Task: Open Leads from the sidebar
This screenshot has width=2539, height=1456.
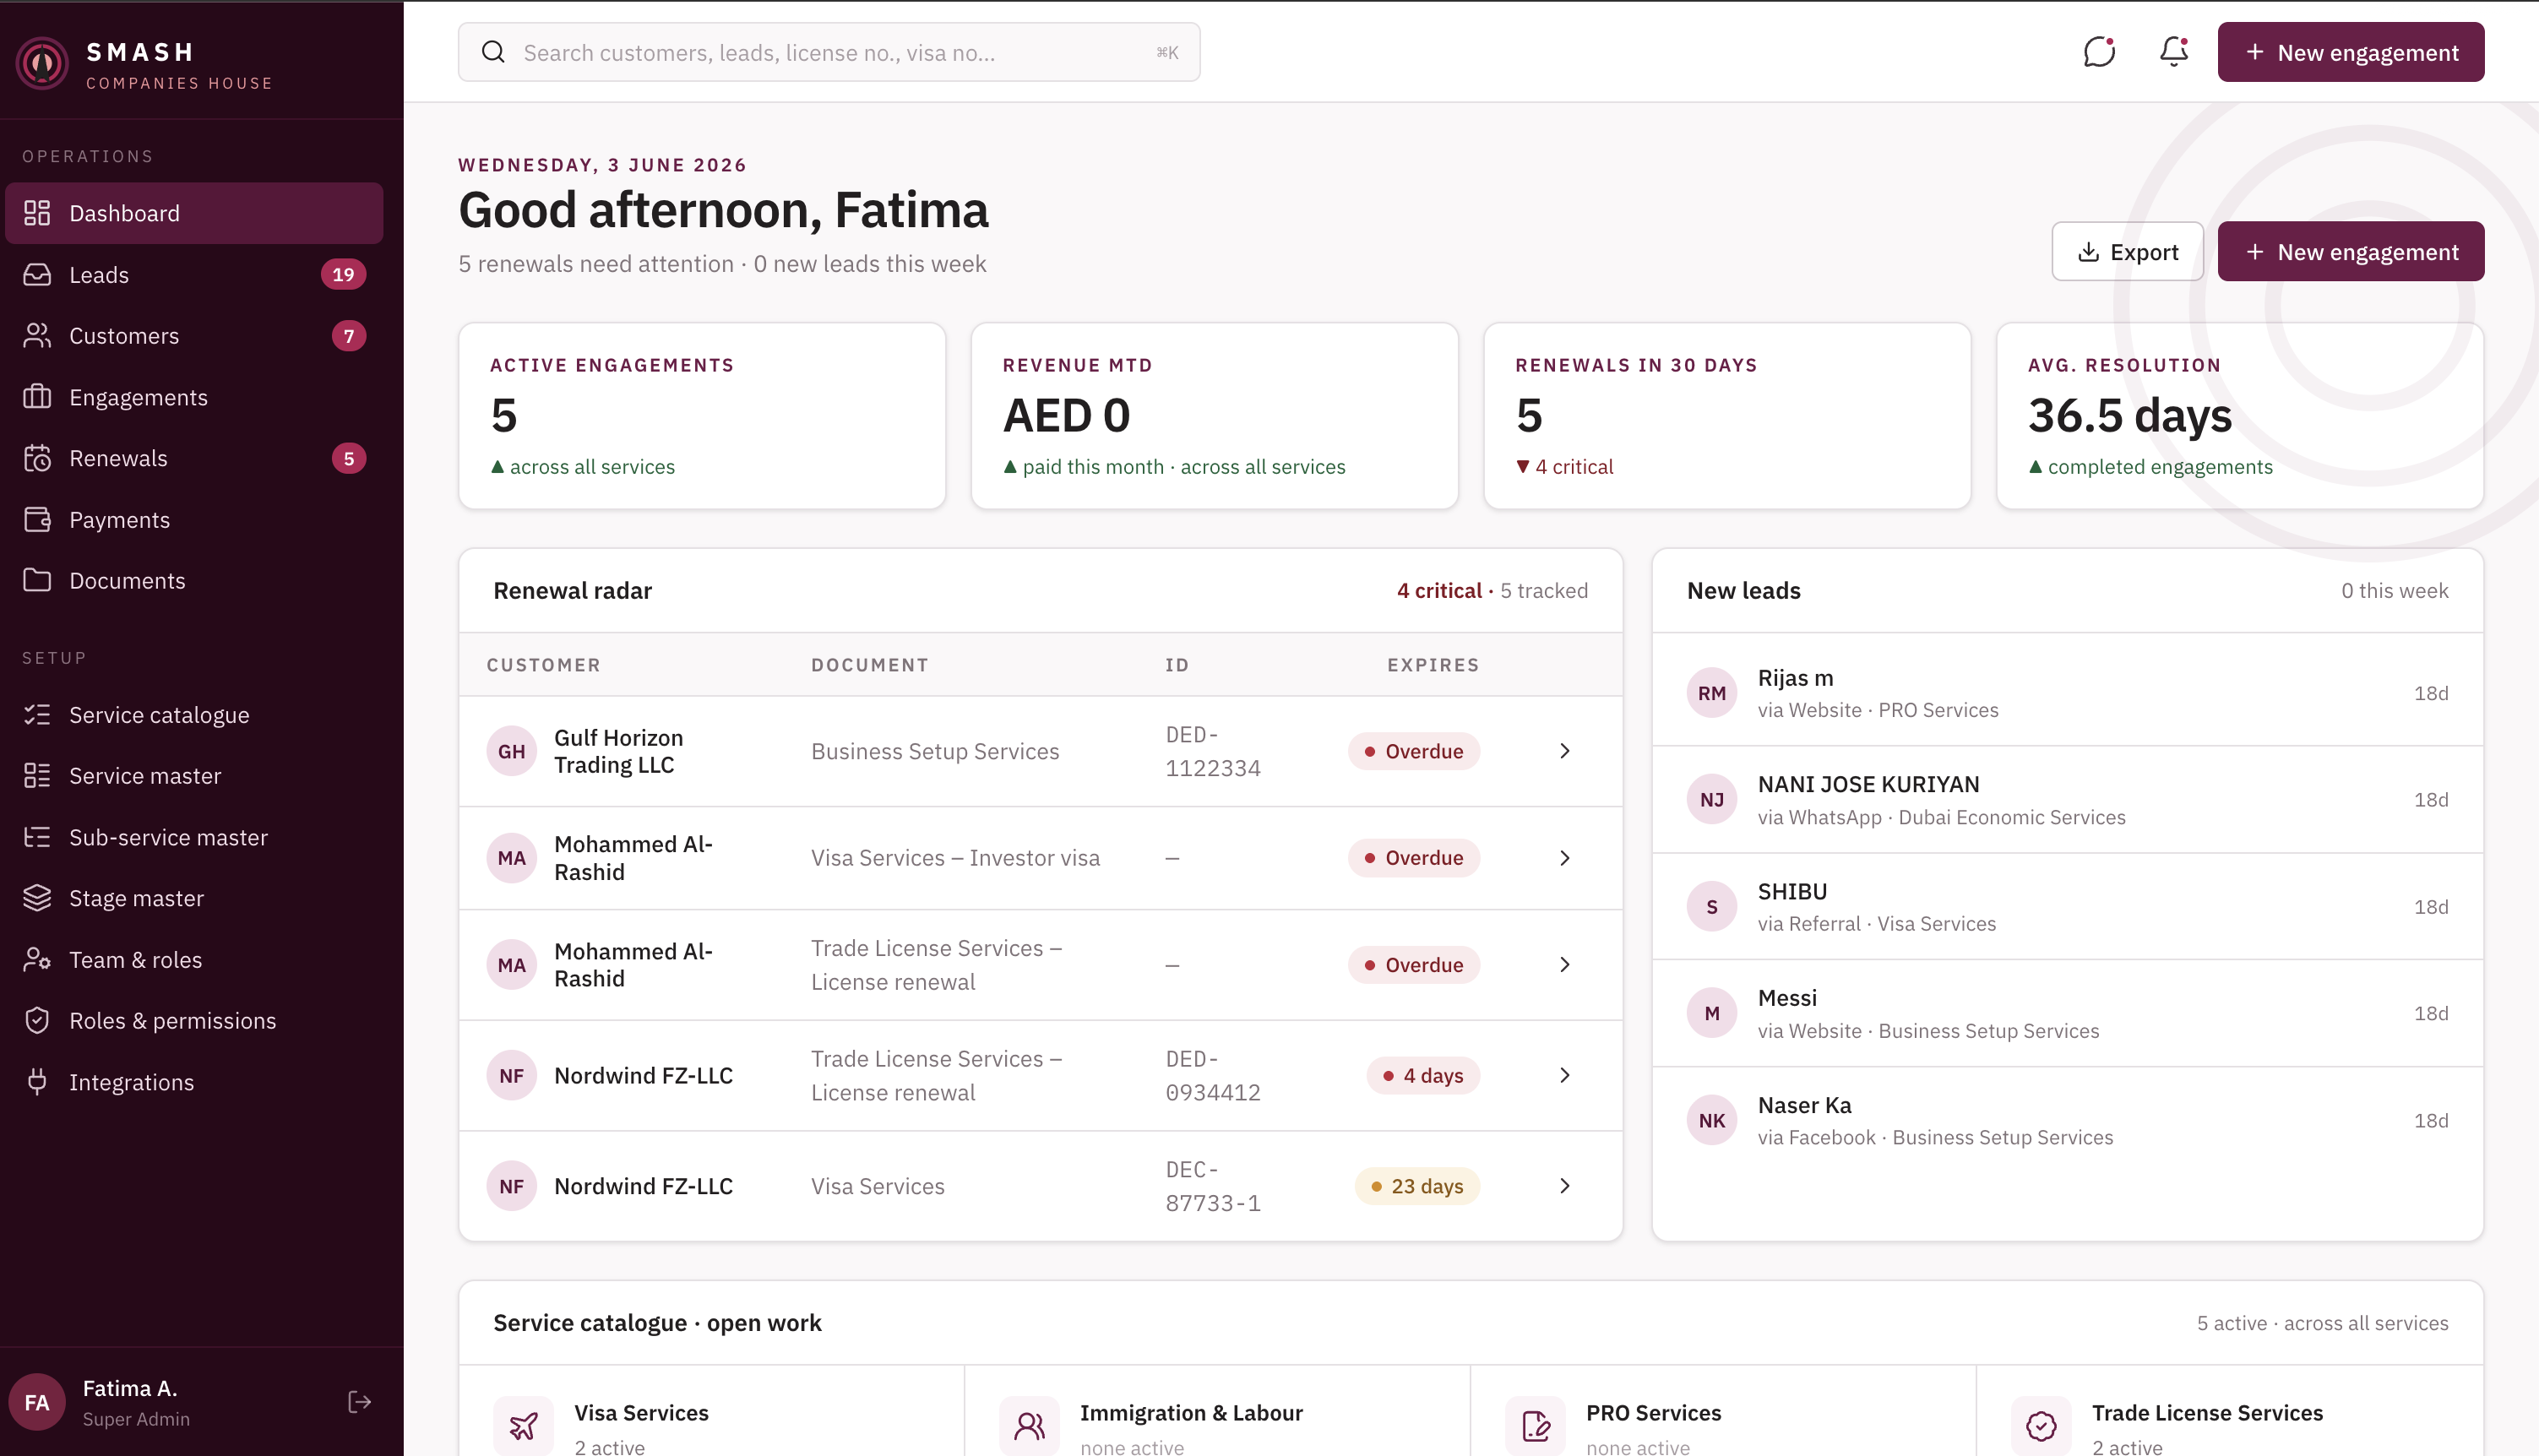Action: [194, 274]
